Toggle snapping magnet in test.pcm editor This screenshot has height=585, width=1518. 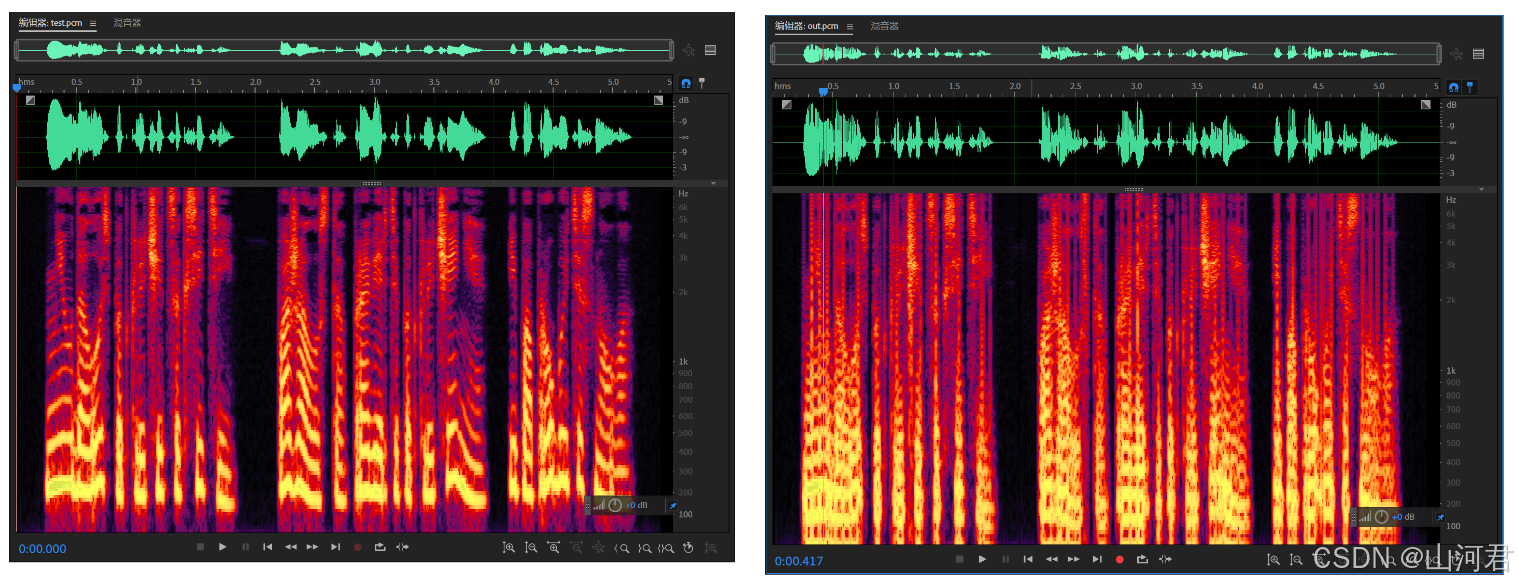[686, 83]
